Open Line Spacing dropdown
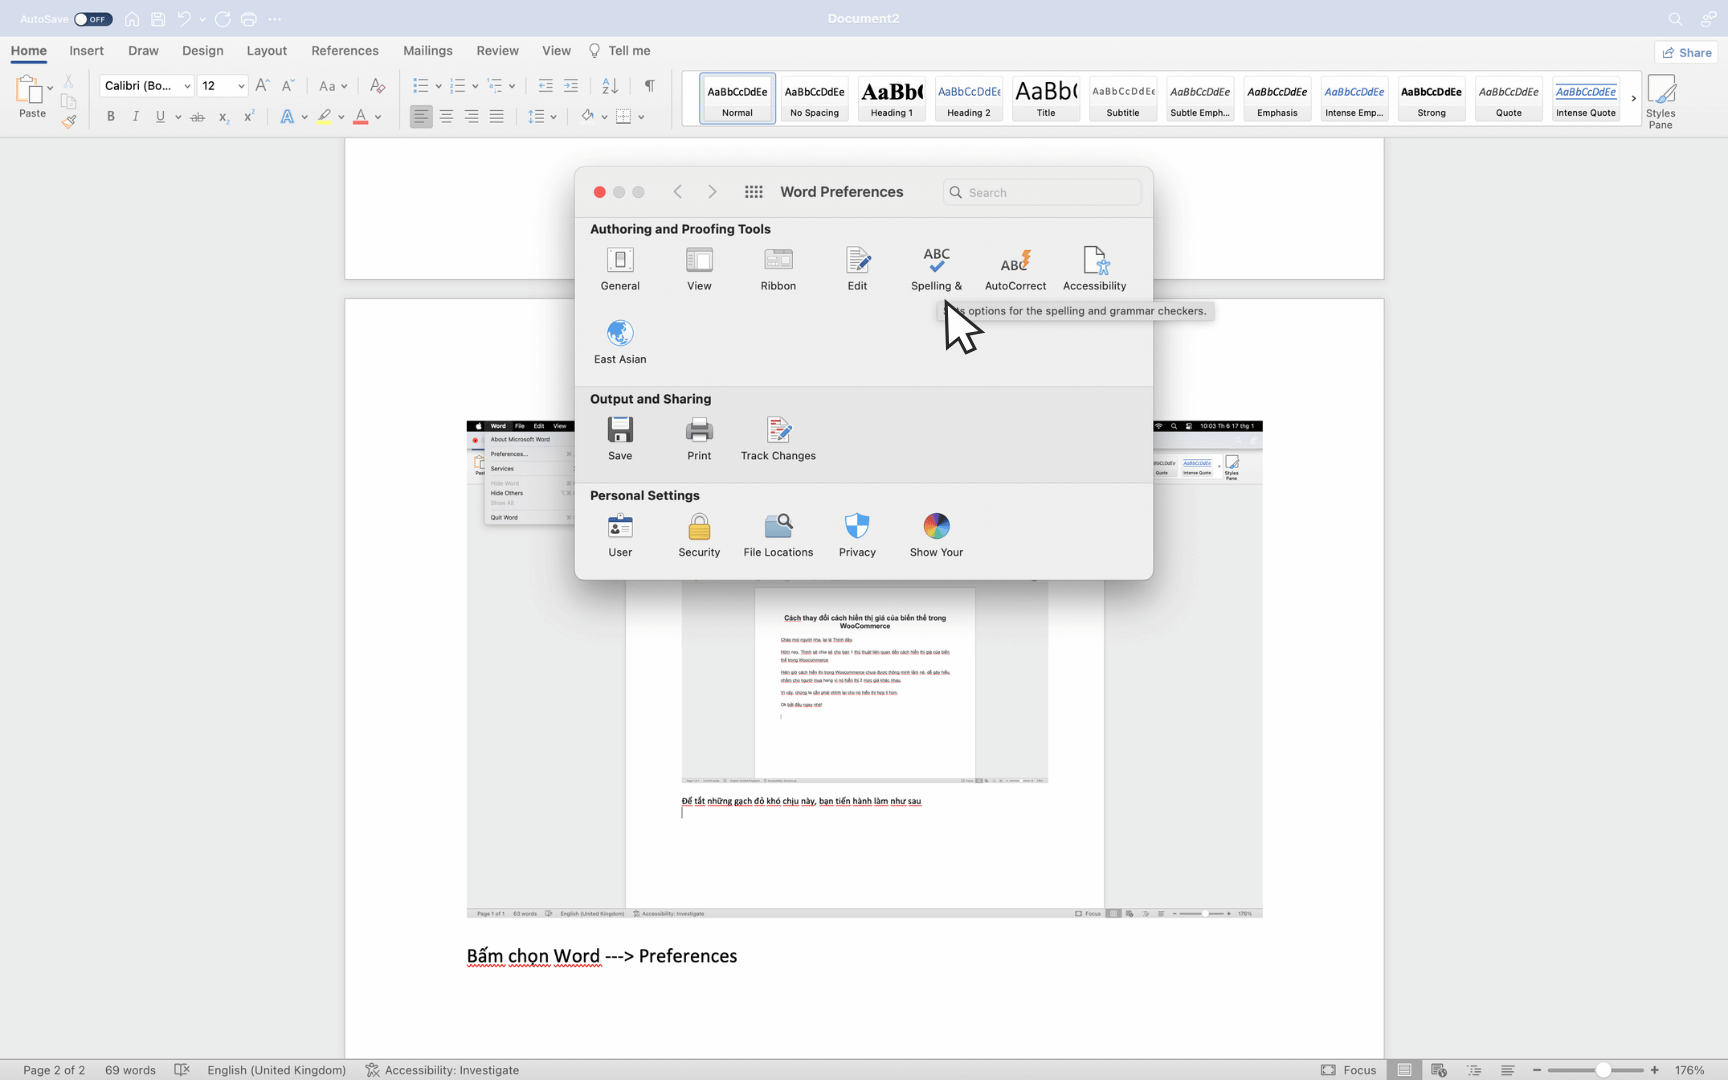1728x1080 pixels. coord(542,117)
